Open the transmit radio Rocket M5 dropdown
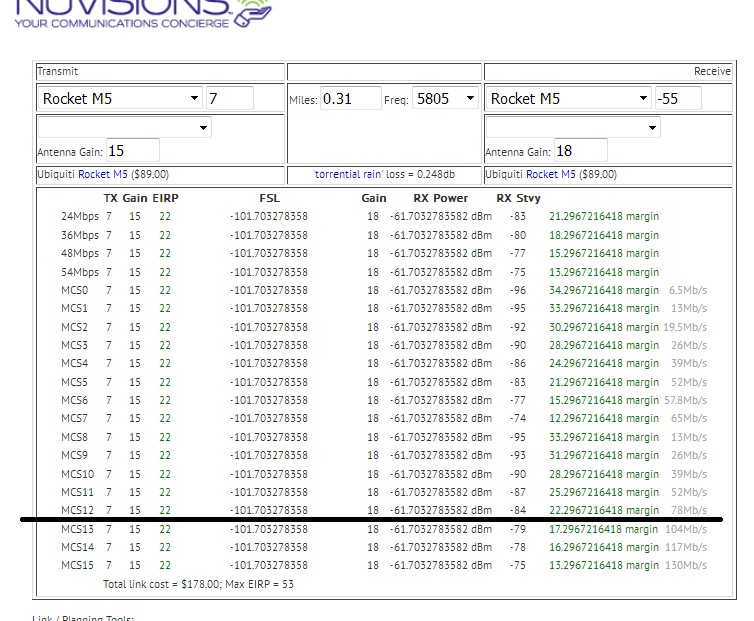This screenshot has width=754, height=621. click(120, 99)
